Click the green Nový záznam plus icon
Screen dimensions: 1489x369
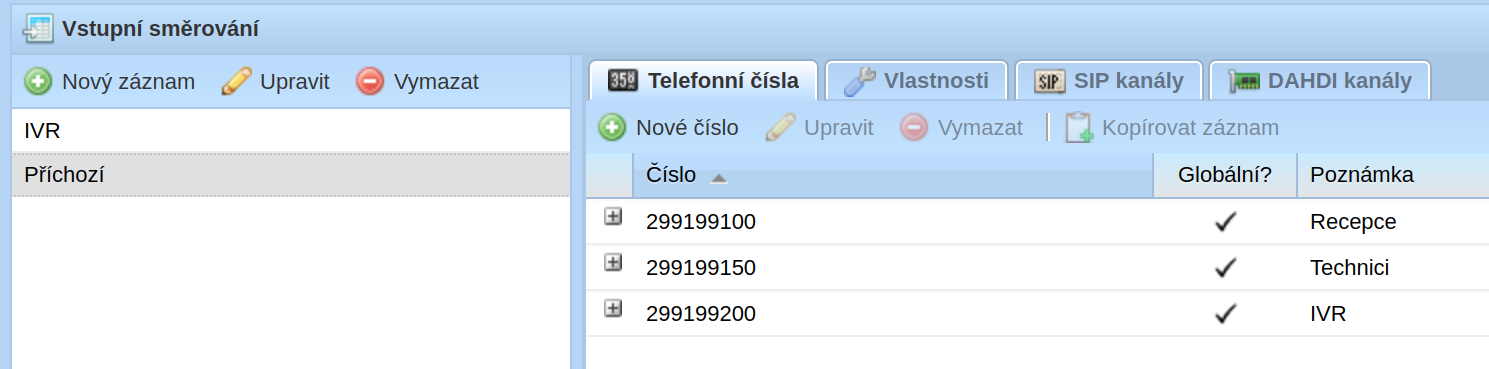[x=38, y=82]
